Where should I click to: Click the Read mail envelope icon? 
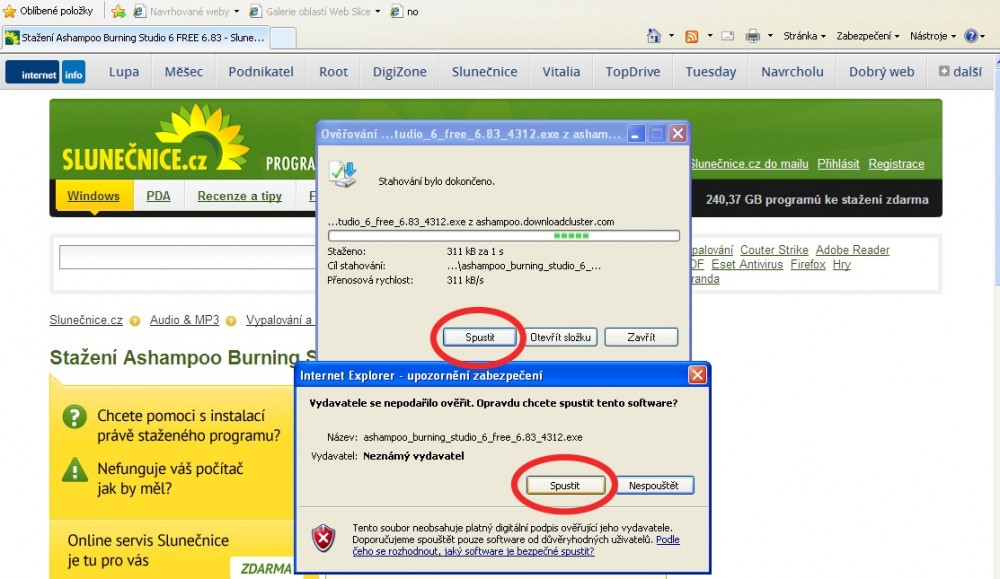[728, 36]
